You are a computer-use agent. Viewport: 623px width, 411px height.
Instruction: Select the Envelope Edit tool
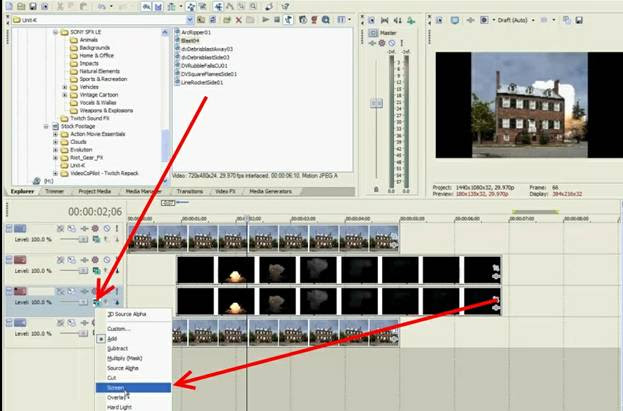click(x=230, y=6)
